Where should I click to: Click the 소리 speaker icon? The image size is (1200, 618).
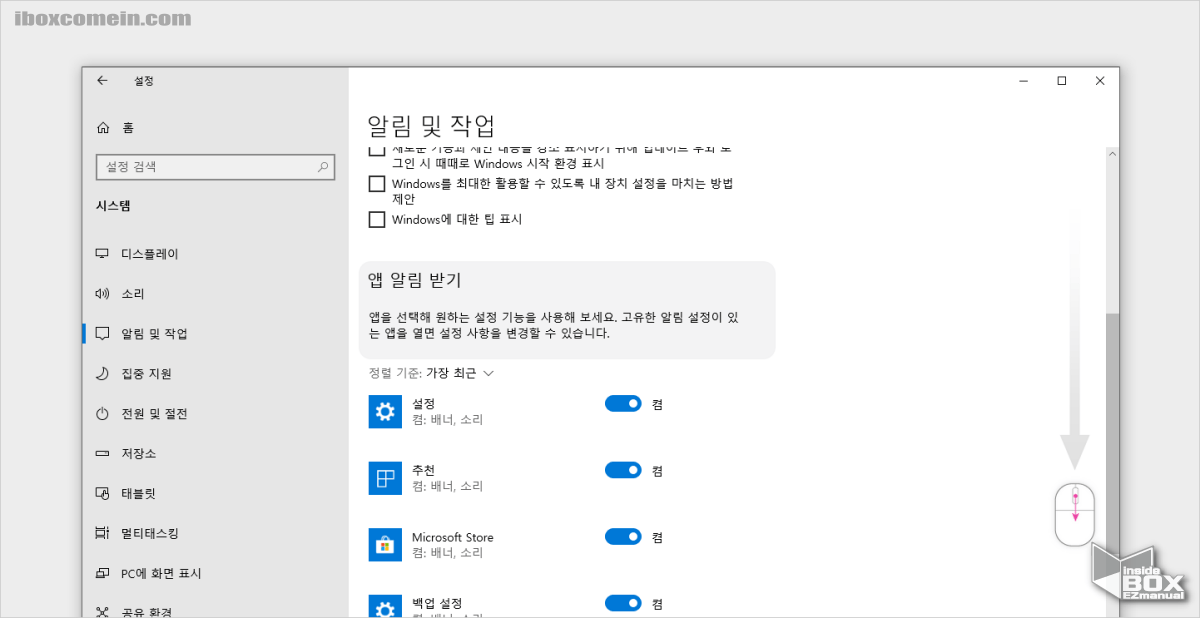[103, 293]
